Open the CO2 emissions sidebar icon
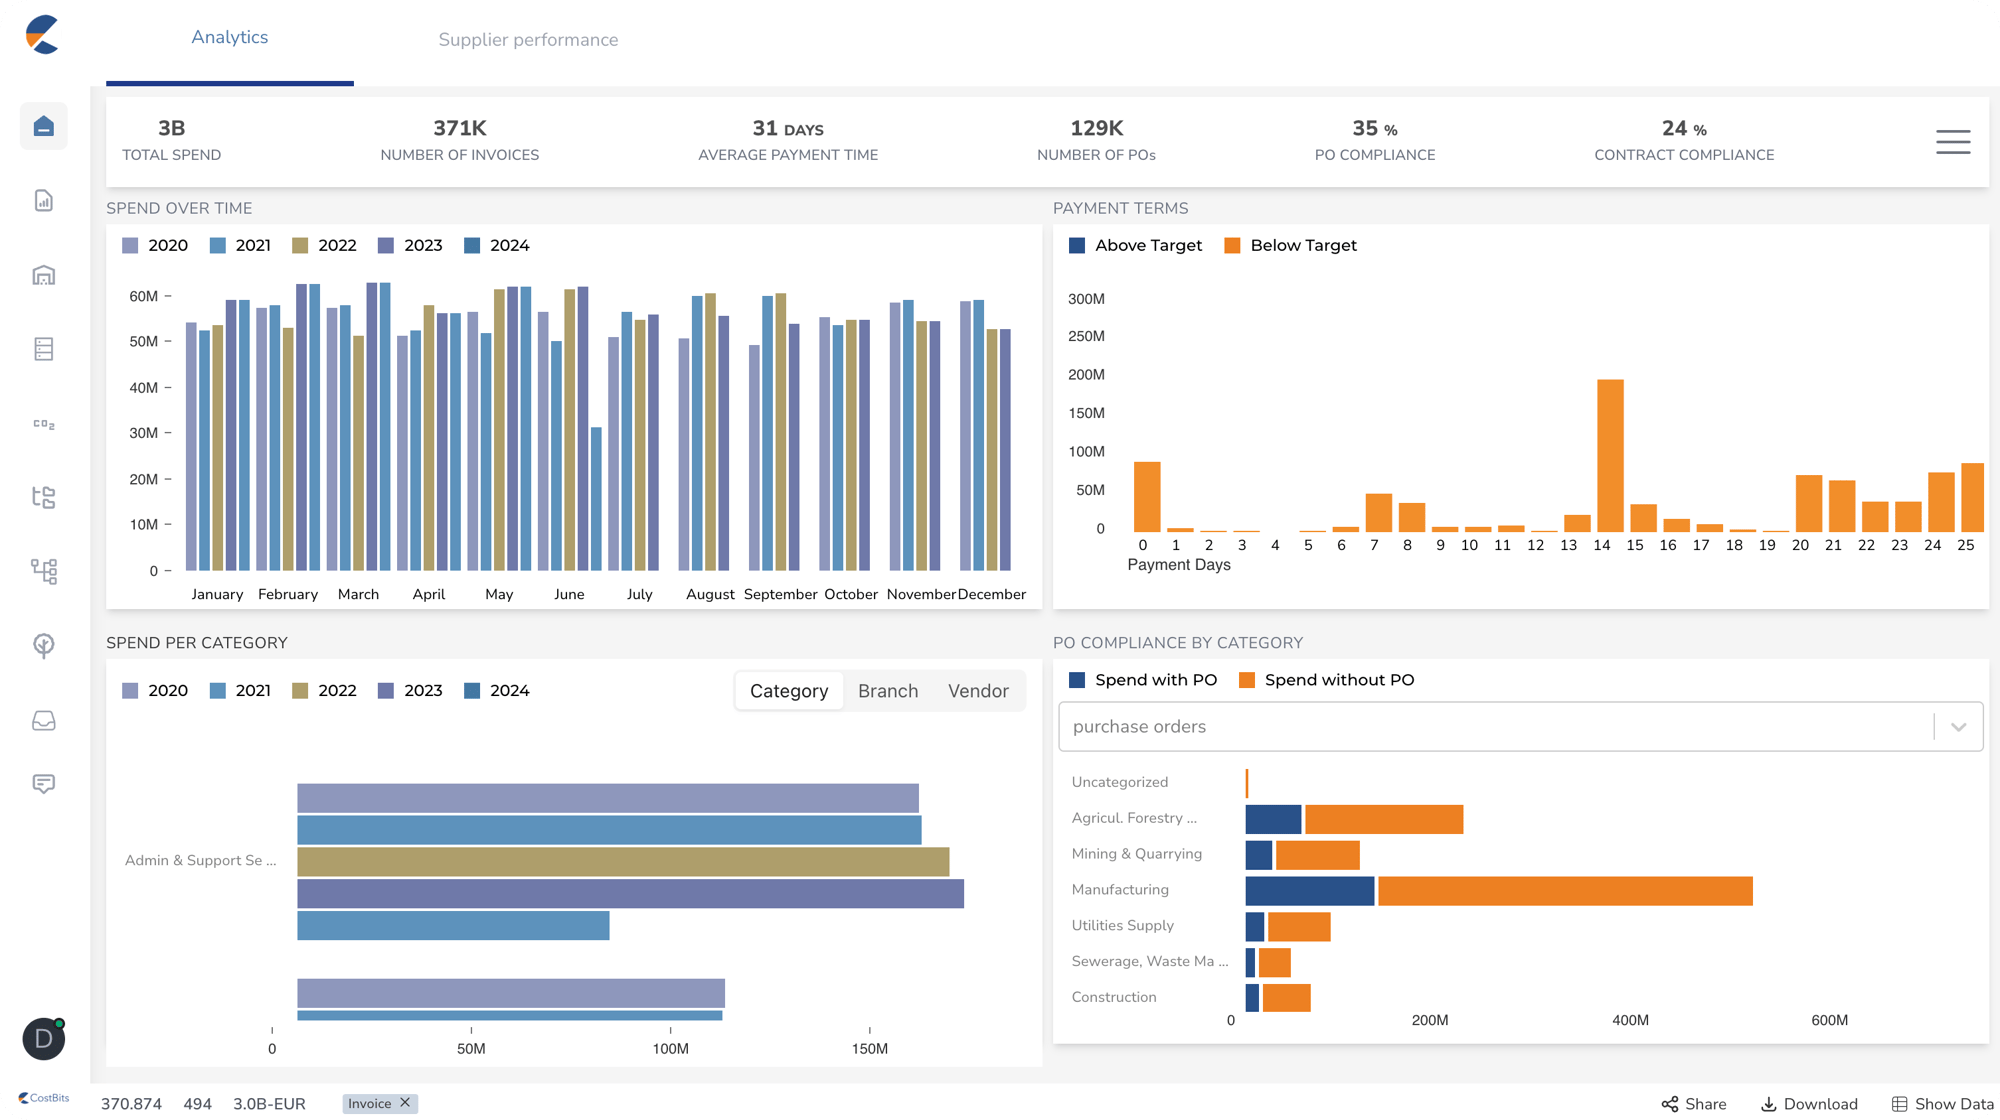This screenshot has height=1120, width=2000. pyautogui.click(x=44, y=424)
